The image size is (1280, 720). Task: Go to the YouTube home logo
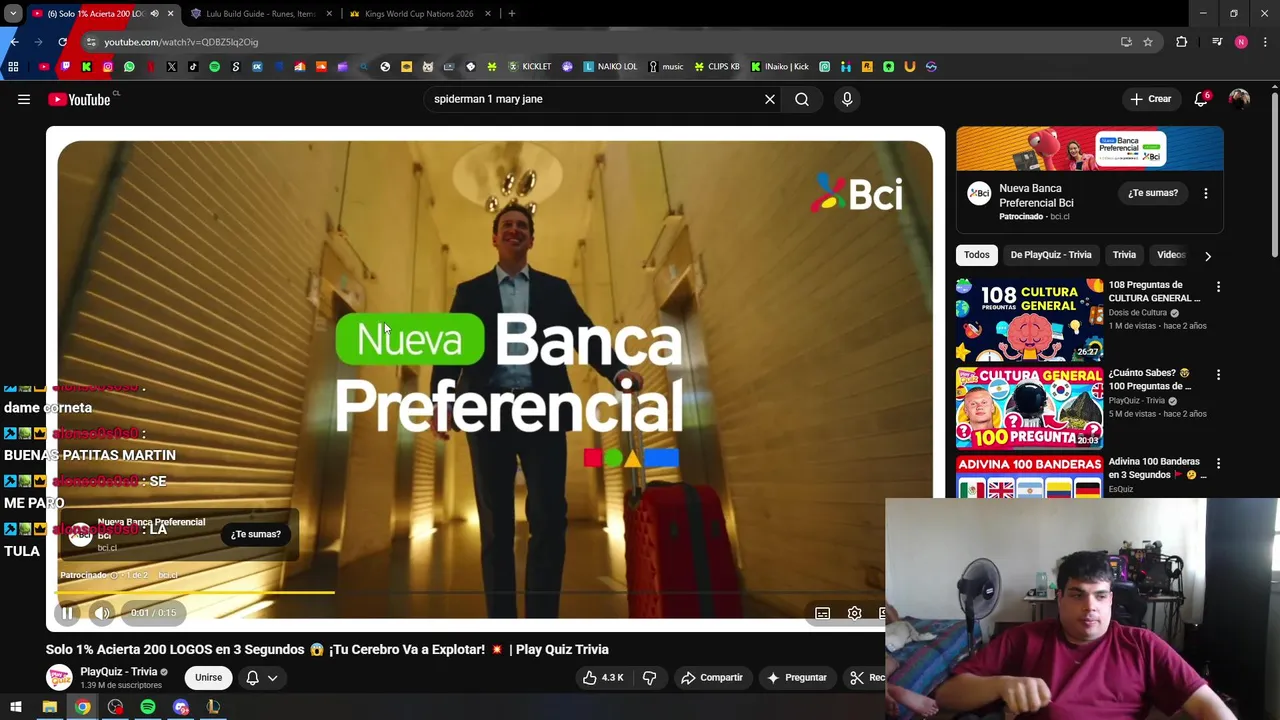point(79,99)
